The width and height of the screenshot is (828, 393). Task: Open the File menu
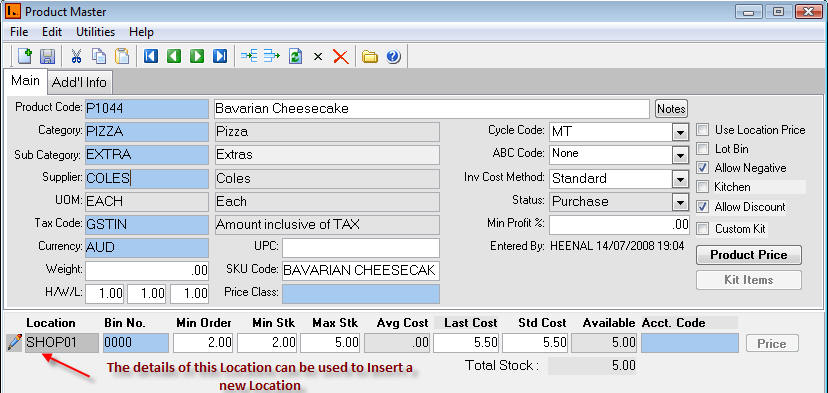coord(19,32)
